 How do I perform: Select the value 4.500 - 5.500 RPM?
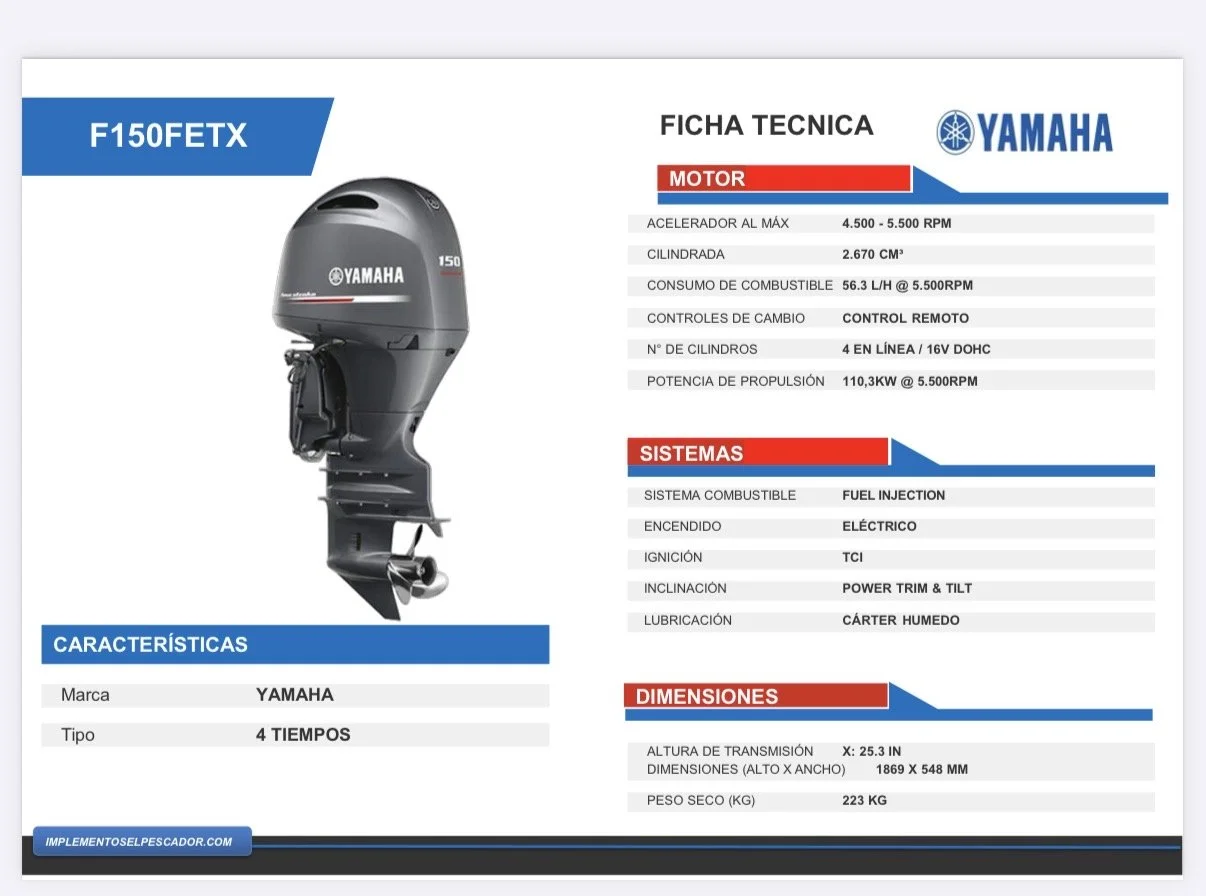tap(897, 223)
